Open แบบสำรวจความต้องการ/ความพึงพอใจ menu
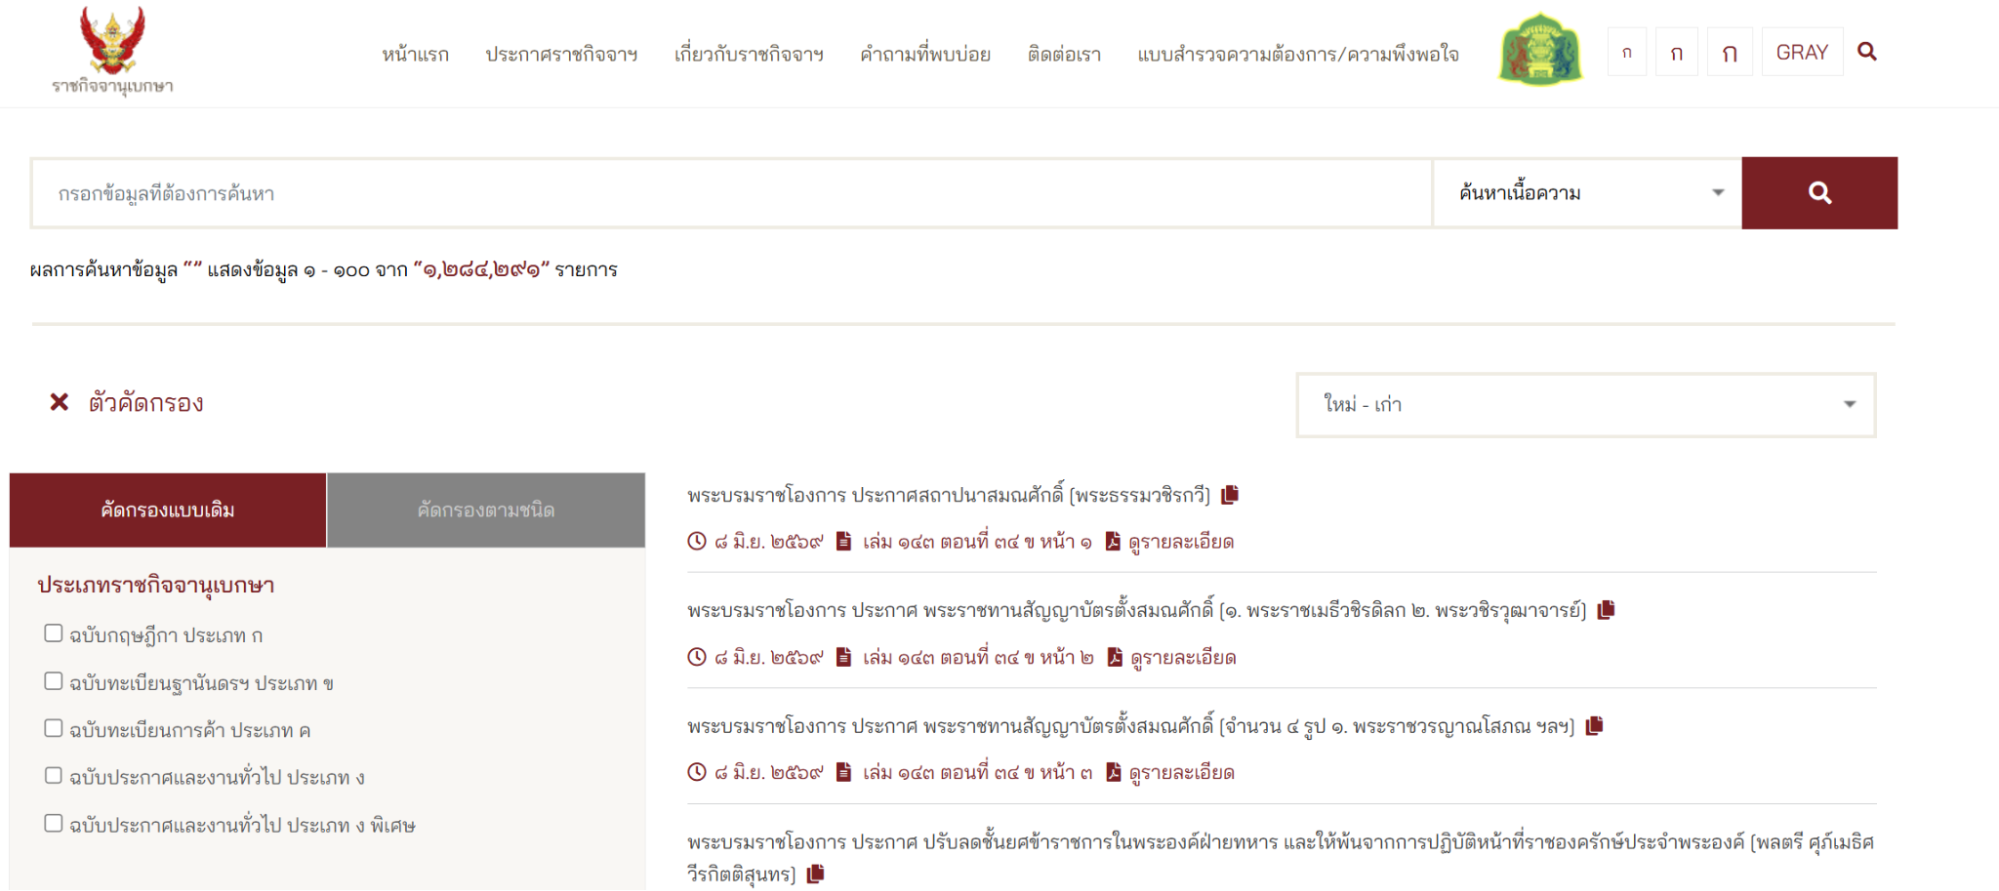This screenshot has width=1999, height=891. point(1298,54)
